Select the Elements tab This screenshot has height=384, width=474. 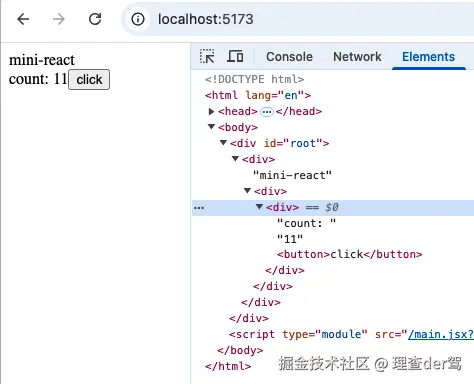pyautogui.click(x=428, y=57)
